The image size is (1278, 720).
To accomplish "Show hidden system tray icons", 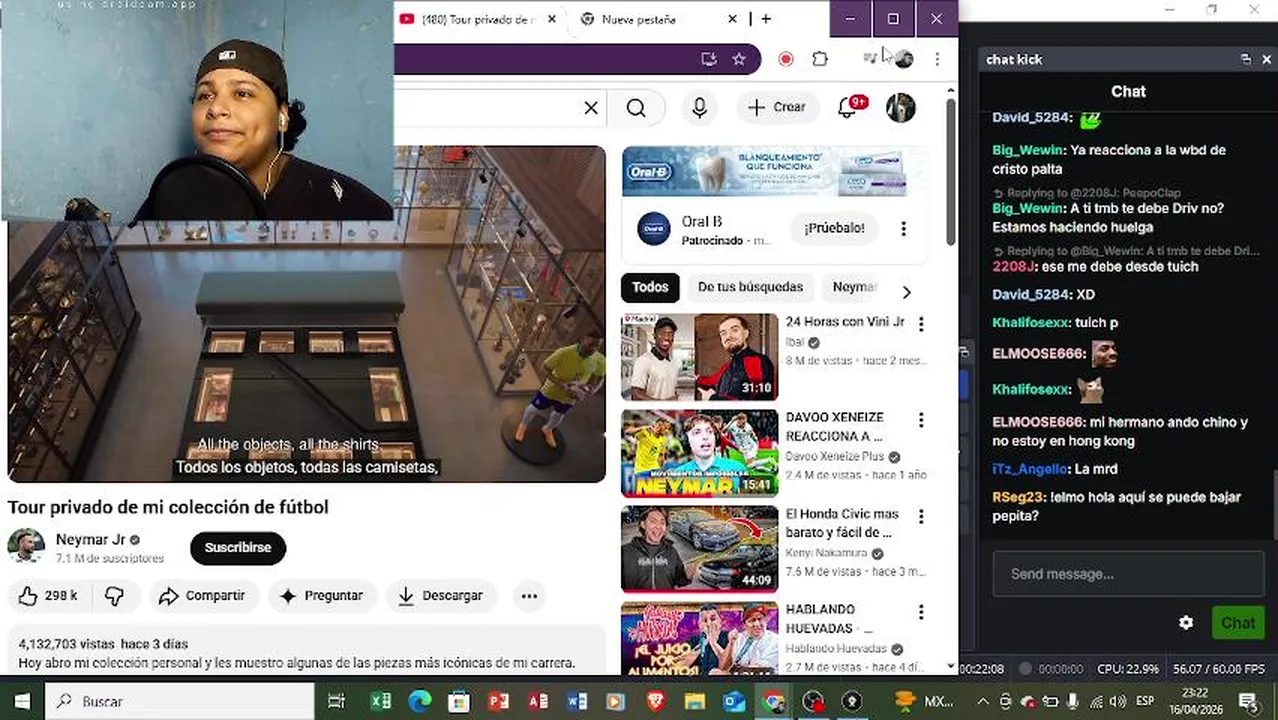I will click(x=982, y=701).
